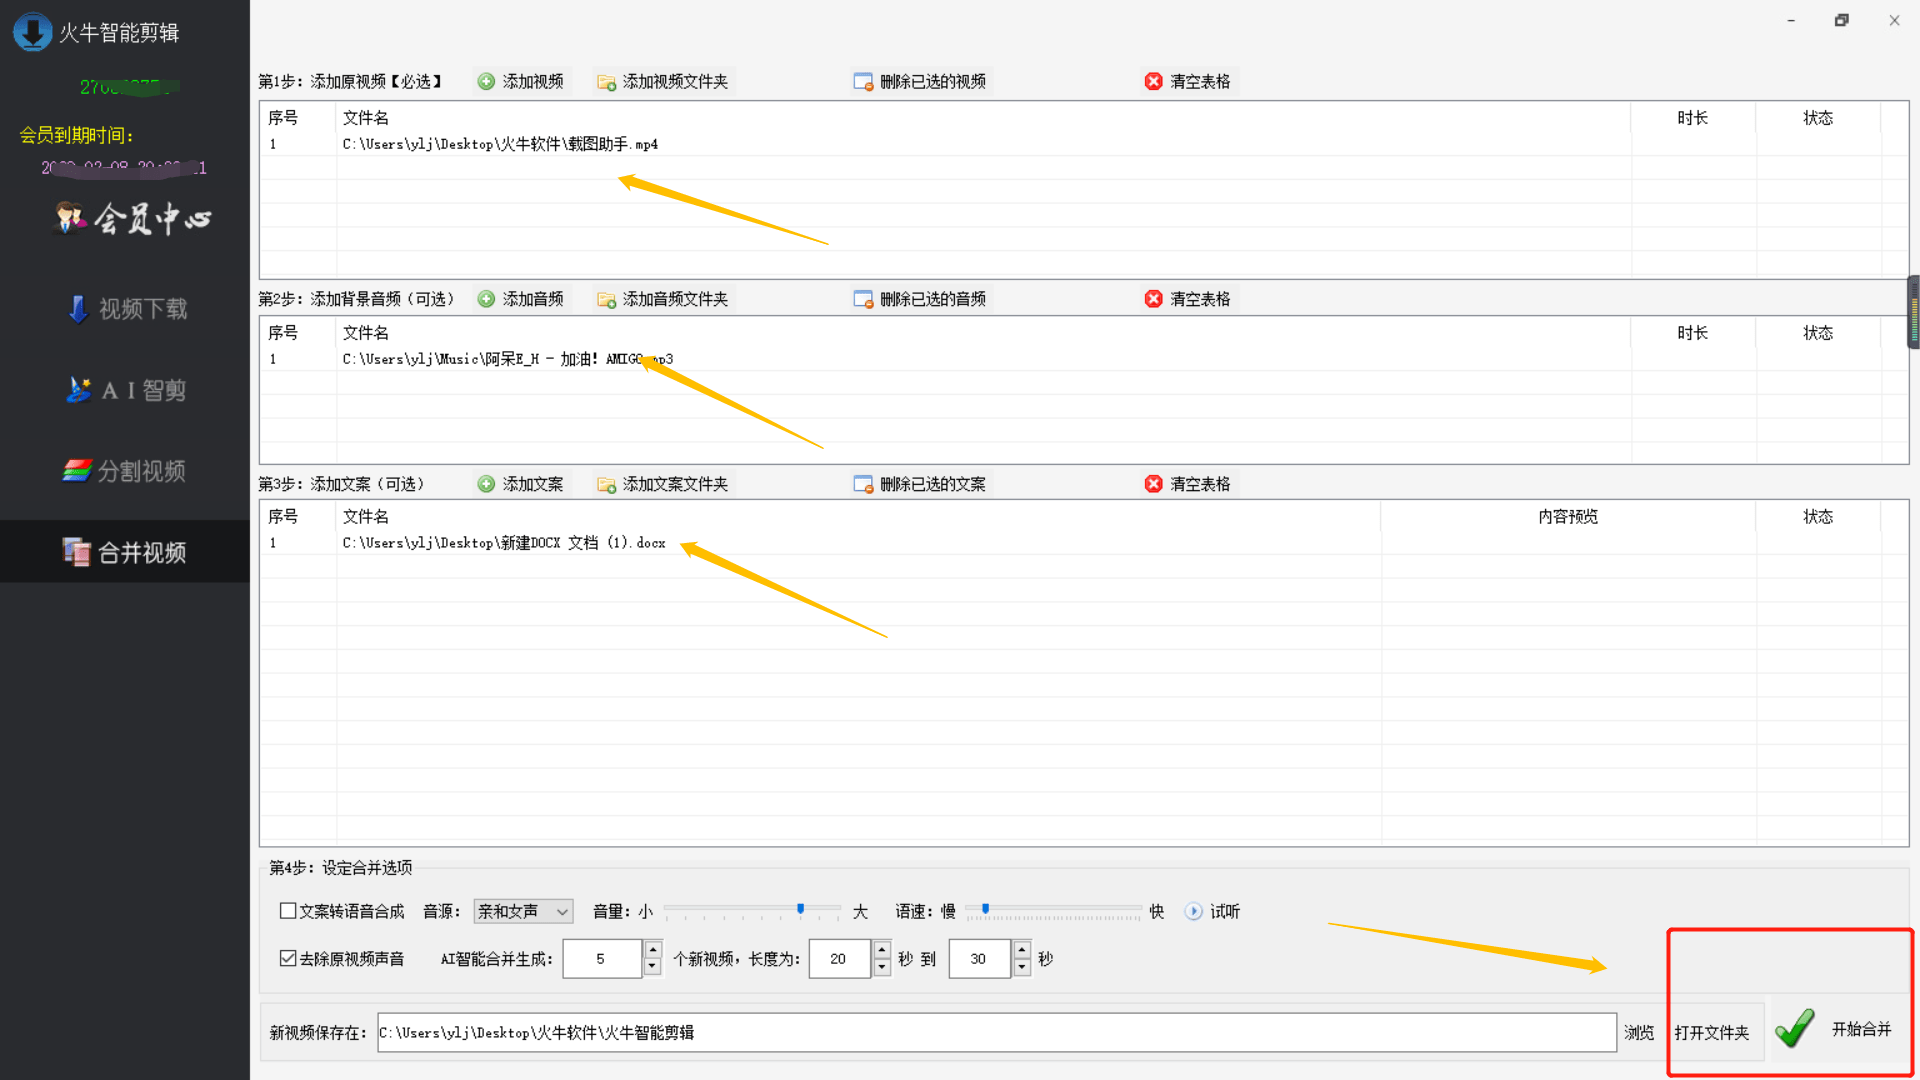The image size is (1920, 1080).
Task: Click the 添加音频 green plus icon
Action: (x=486, y=299)
